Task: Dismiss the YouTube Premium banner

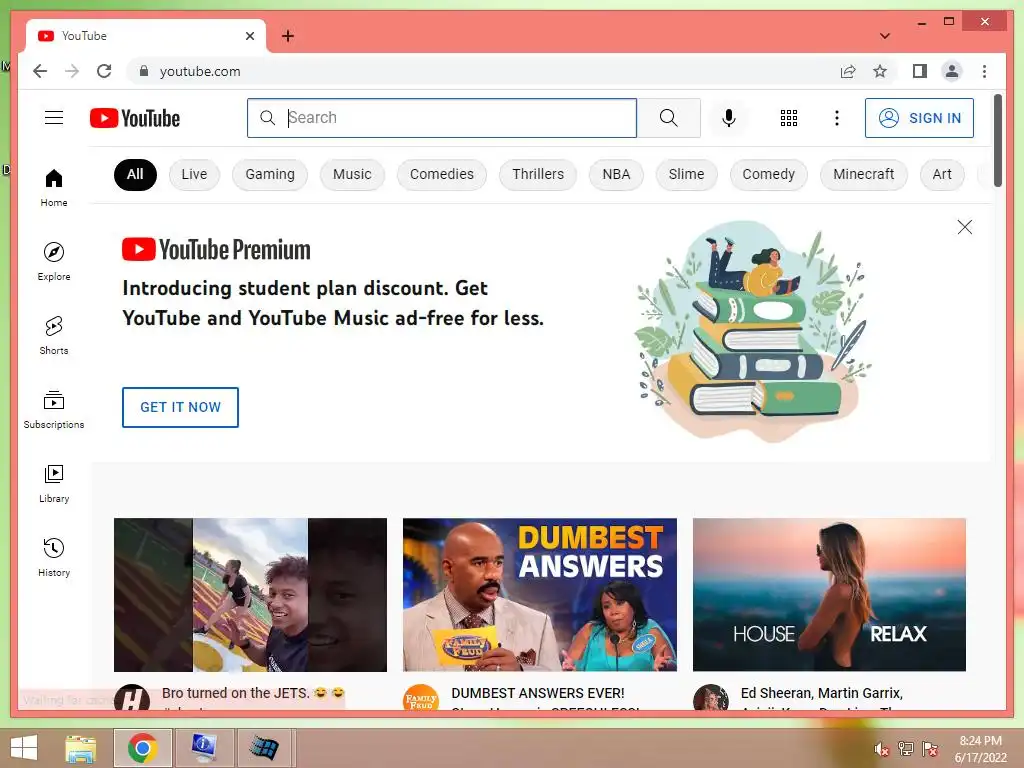Action: click(x=965, y=227)
